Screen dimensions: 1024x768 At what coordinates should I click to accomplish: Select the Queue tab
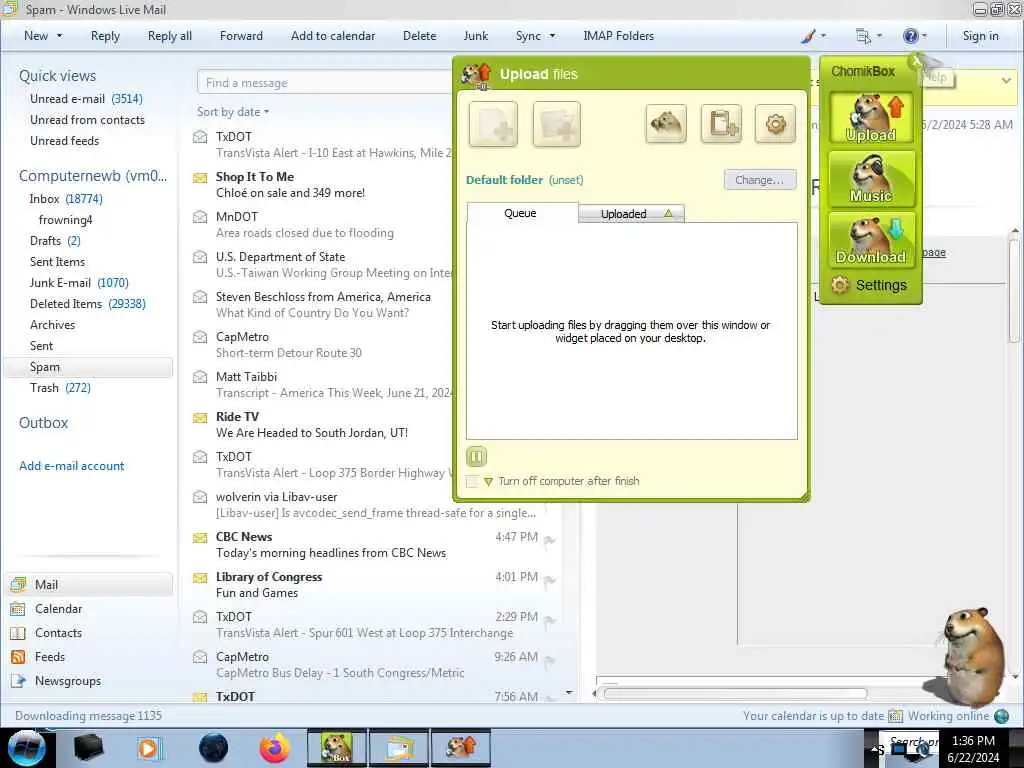[520, 213]
